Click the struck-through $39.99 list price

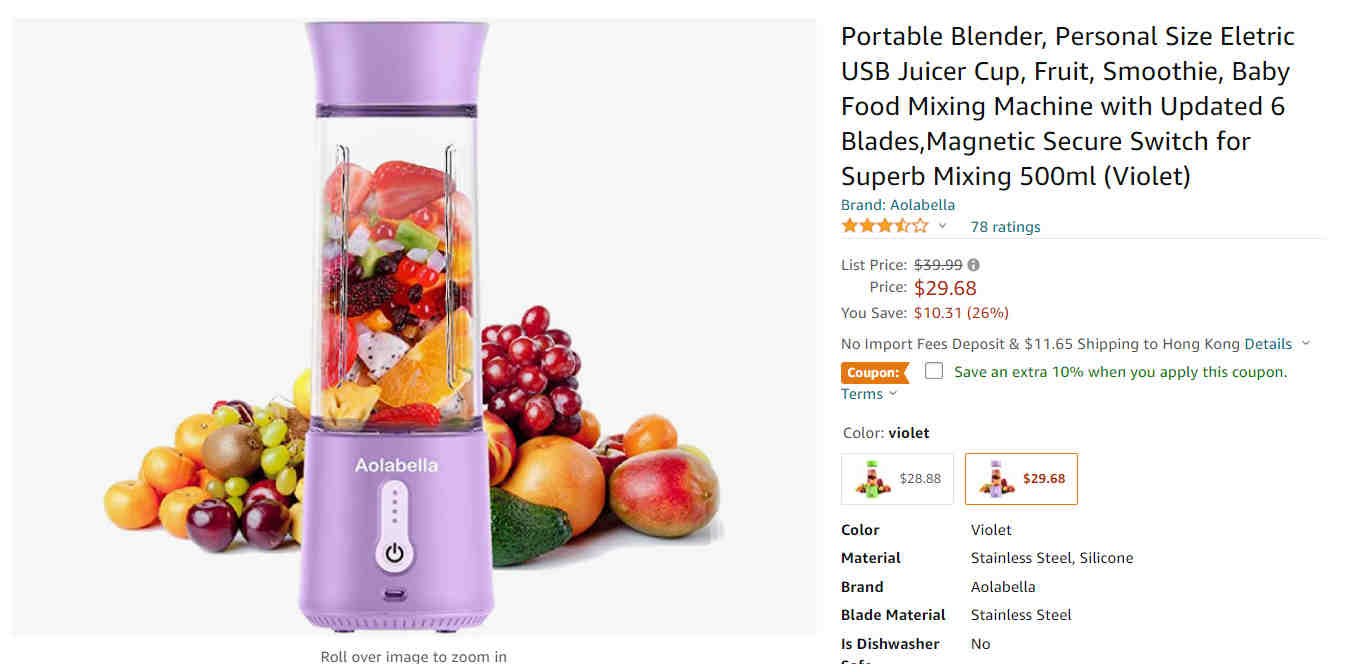coord(938,265)
